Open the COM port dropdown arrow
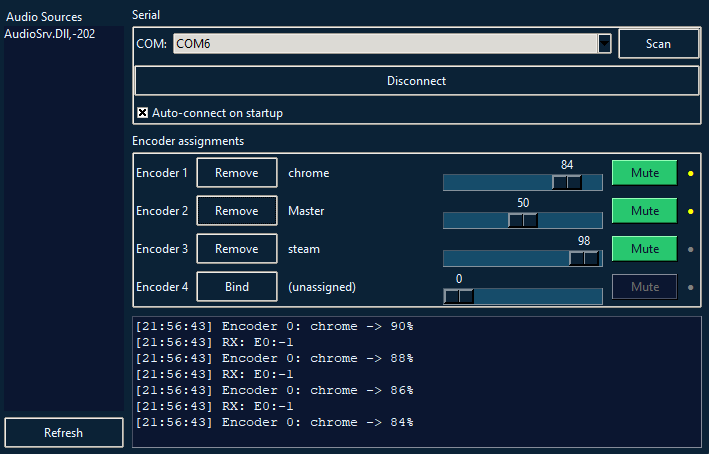The height and width of the screenshot is (454, 709). 604,44
